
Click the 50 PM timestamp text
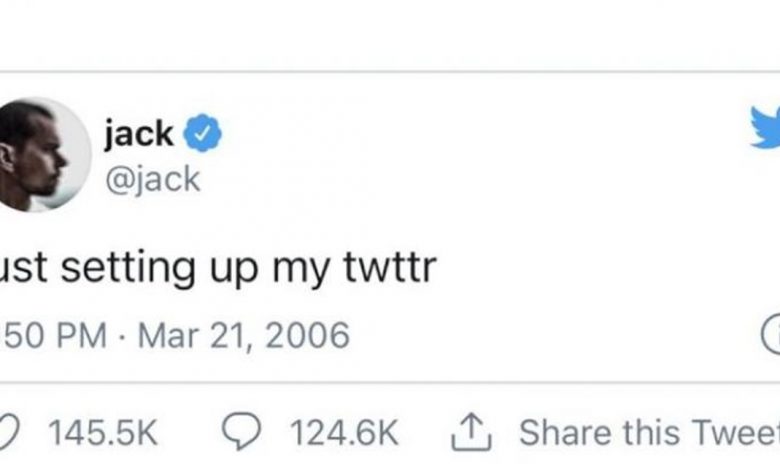coord(54,335)
